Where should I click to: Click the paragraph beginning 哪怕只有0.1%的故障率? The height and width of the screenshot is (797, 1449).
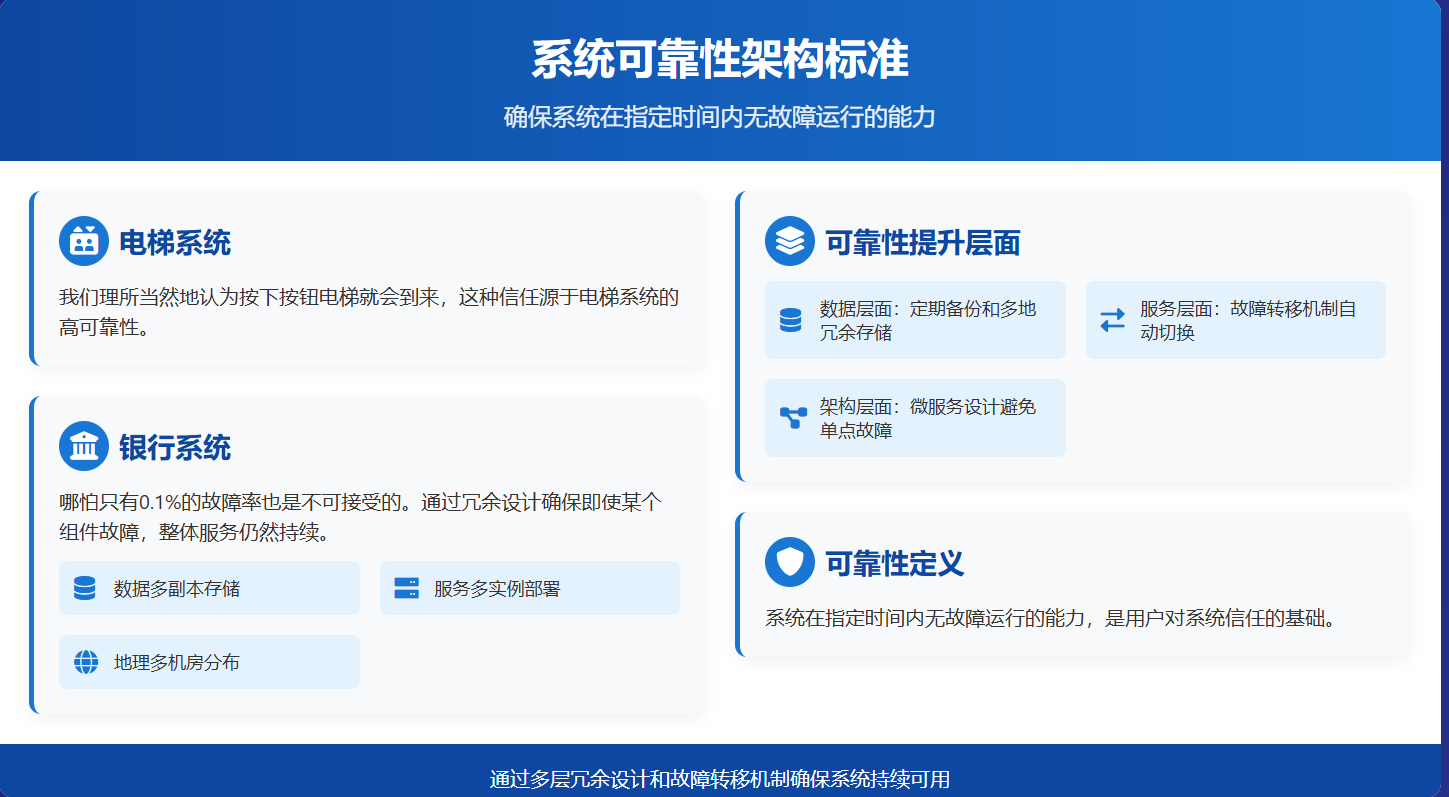tap(360, 517)
